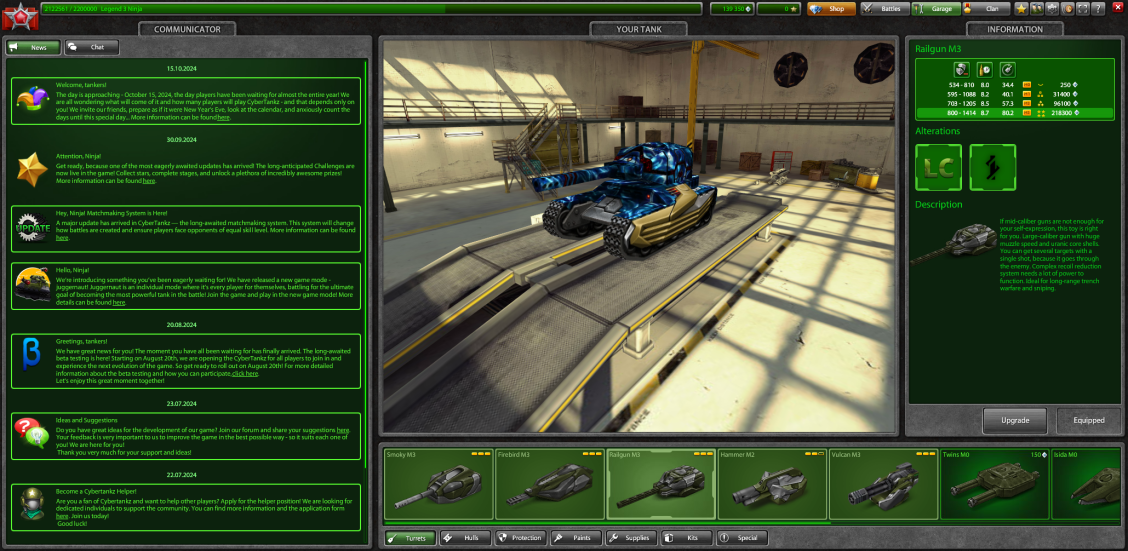This screenshot has height=551, width=1128.
Task: Open the Hulls category tab
Action: [463, 538]
